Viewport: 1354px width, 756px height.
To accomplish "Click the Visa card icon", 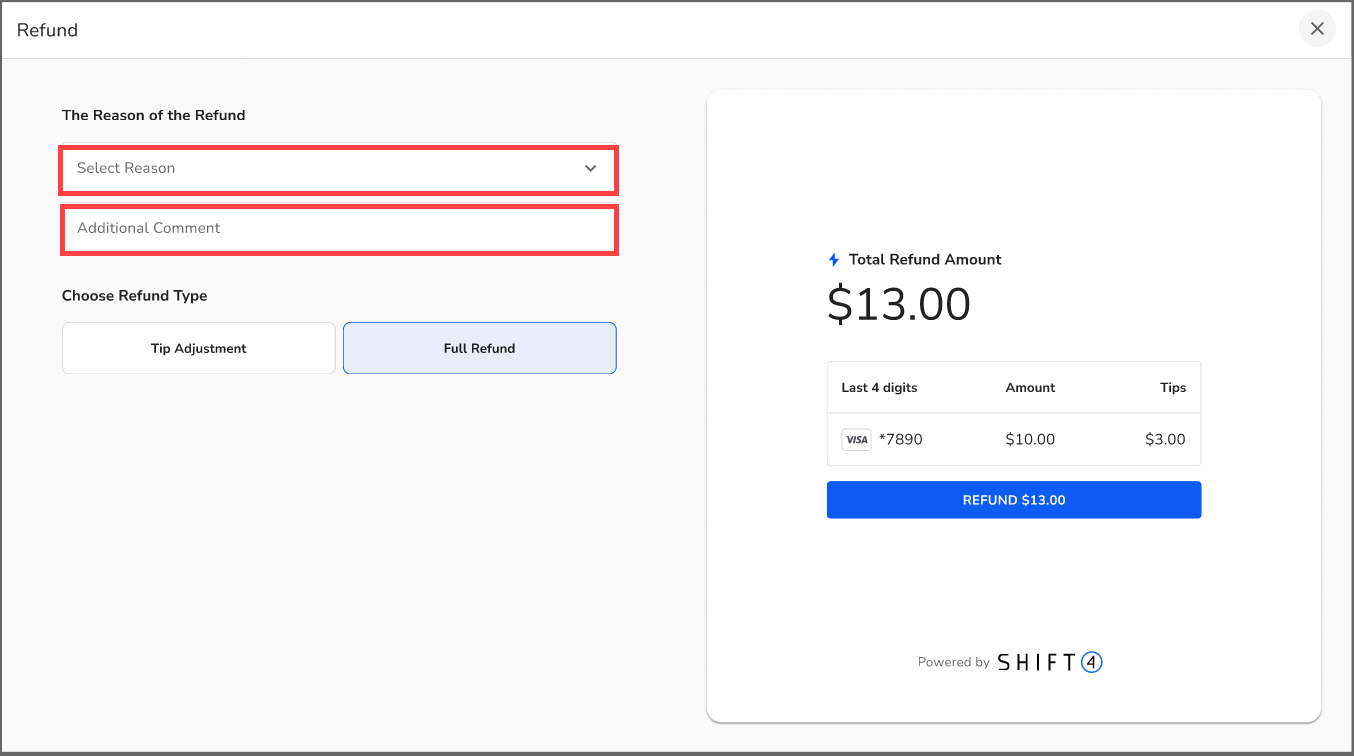I will [x=856, y=440].
